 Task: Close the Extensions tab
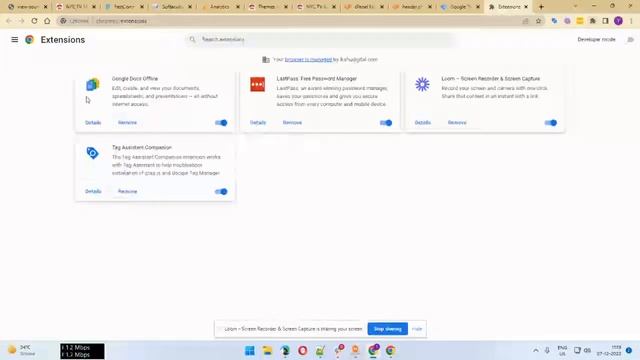526,7
